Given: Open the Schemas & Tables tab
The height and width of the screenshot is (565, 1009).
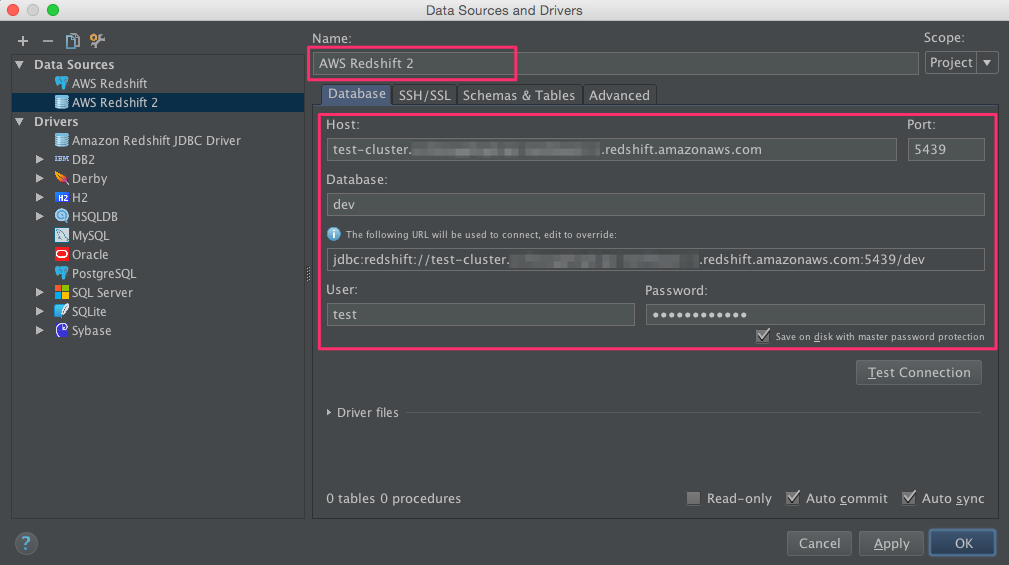Looking at the screenshot, I should coord(519,95).
